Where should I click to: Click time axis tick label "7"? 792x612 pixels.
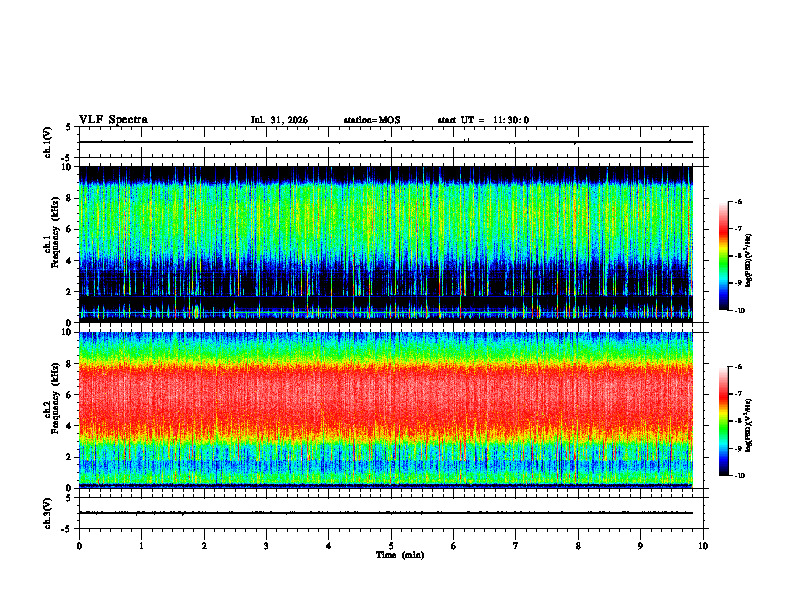coord(516,546)
